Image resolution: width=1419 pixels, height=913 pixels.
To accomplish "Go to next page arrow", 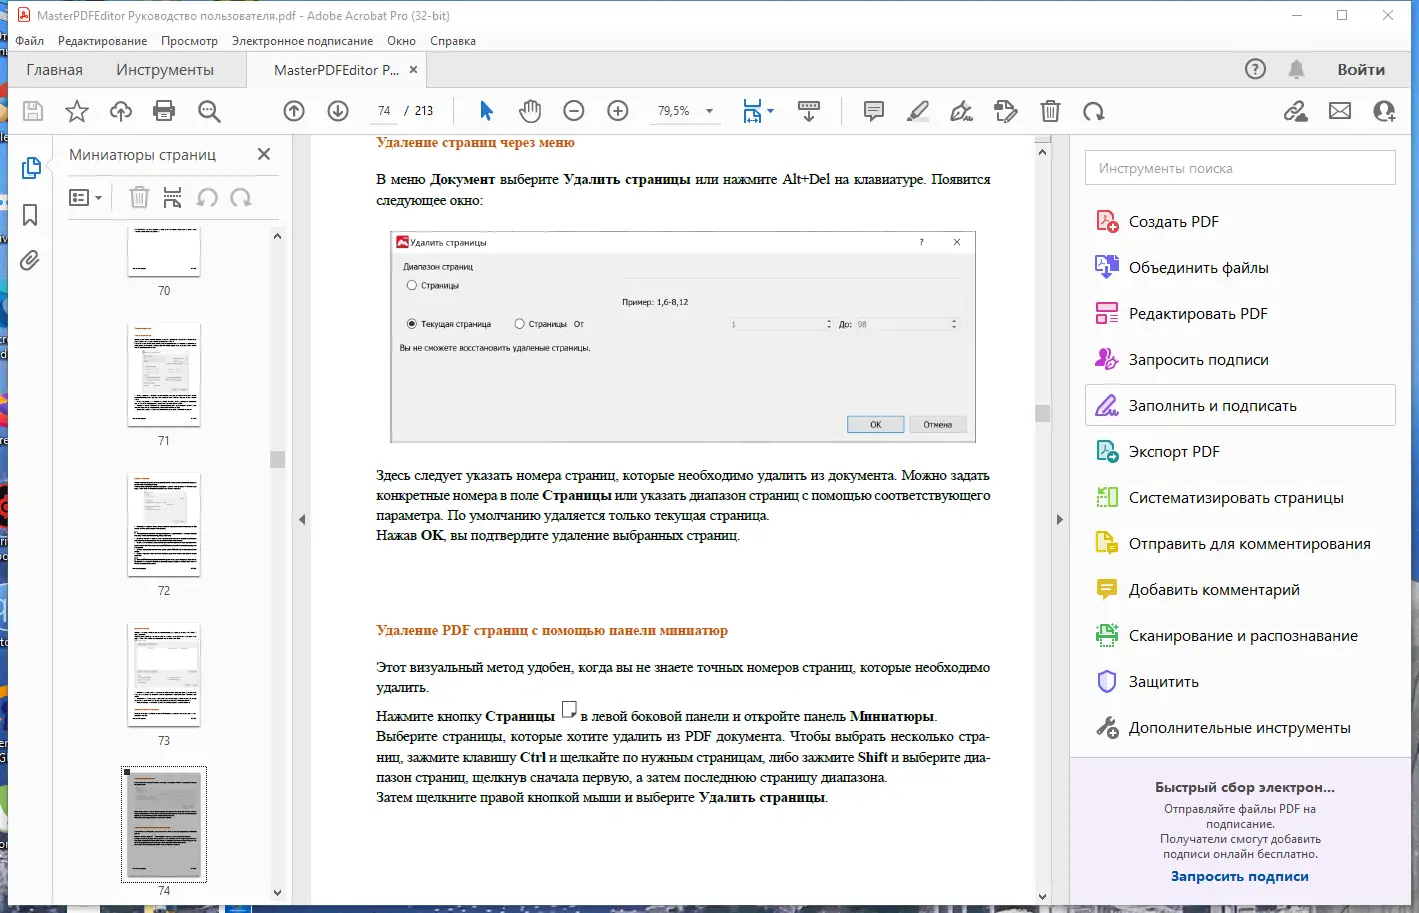I will [338, 111].
